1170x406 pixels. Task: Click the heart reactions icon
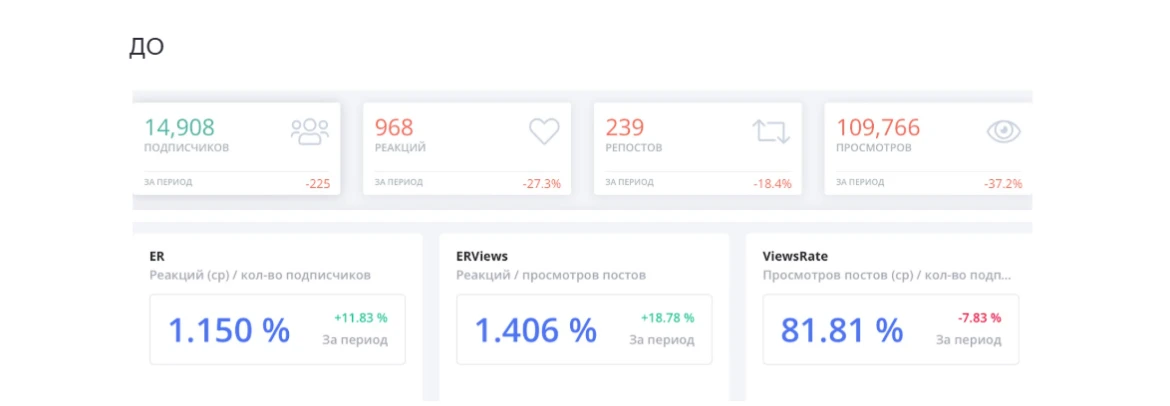[x=543, y=131]
